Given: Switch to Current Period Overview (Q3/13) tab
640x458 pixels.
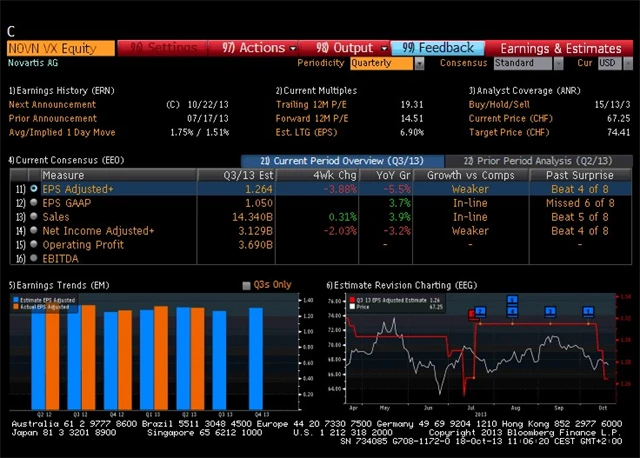Looking at the screenshot, I should pyautogui.click(x=342, y=161).
